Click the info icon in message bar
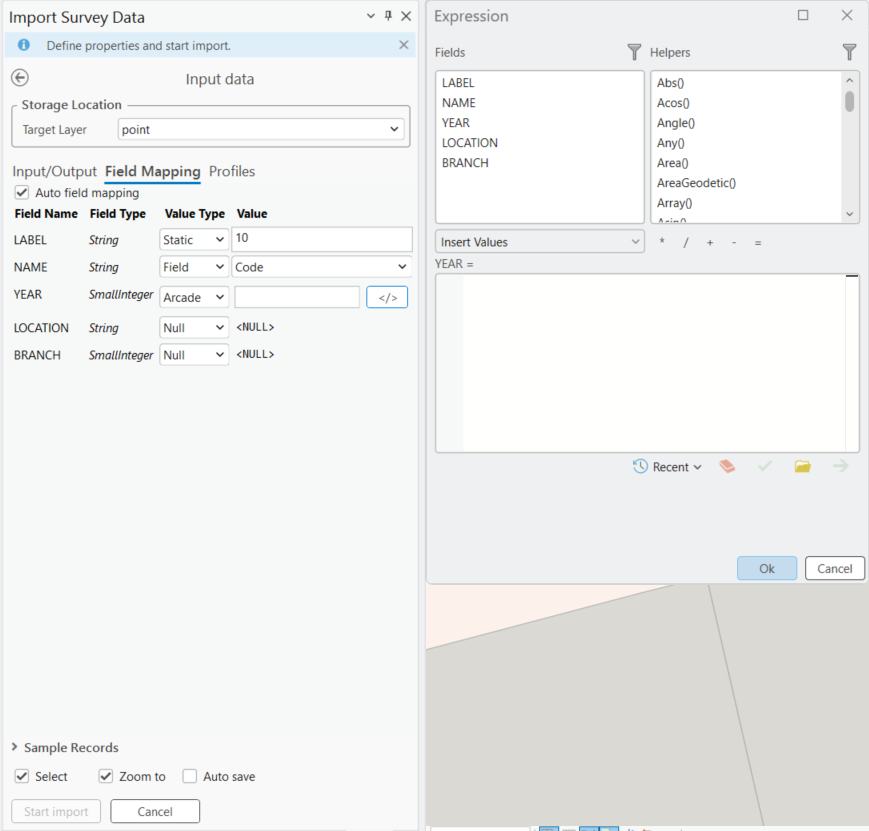Screen dimensions: 869x831 [x=24, y=45]
